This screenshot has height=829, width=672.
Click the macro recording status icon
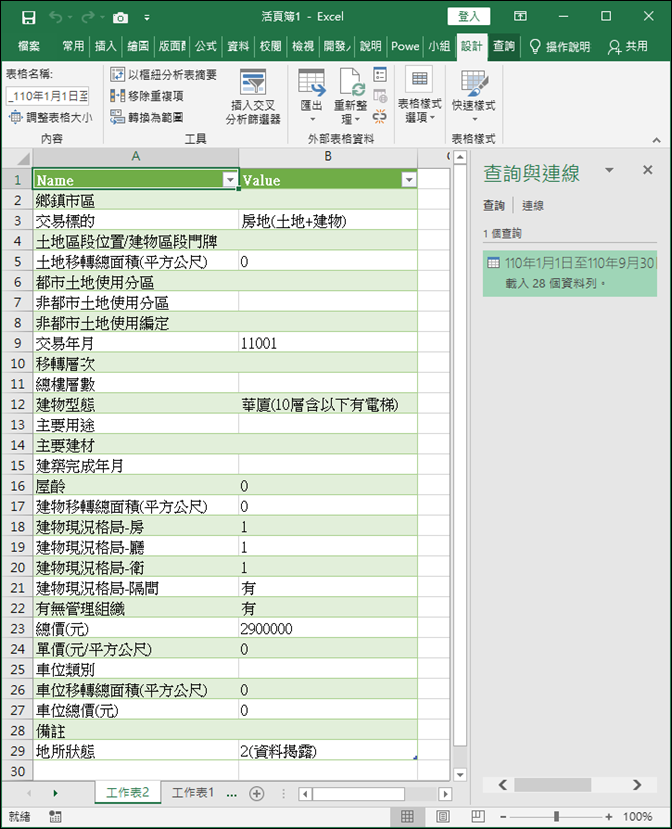[x=55, y=817]
